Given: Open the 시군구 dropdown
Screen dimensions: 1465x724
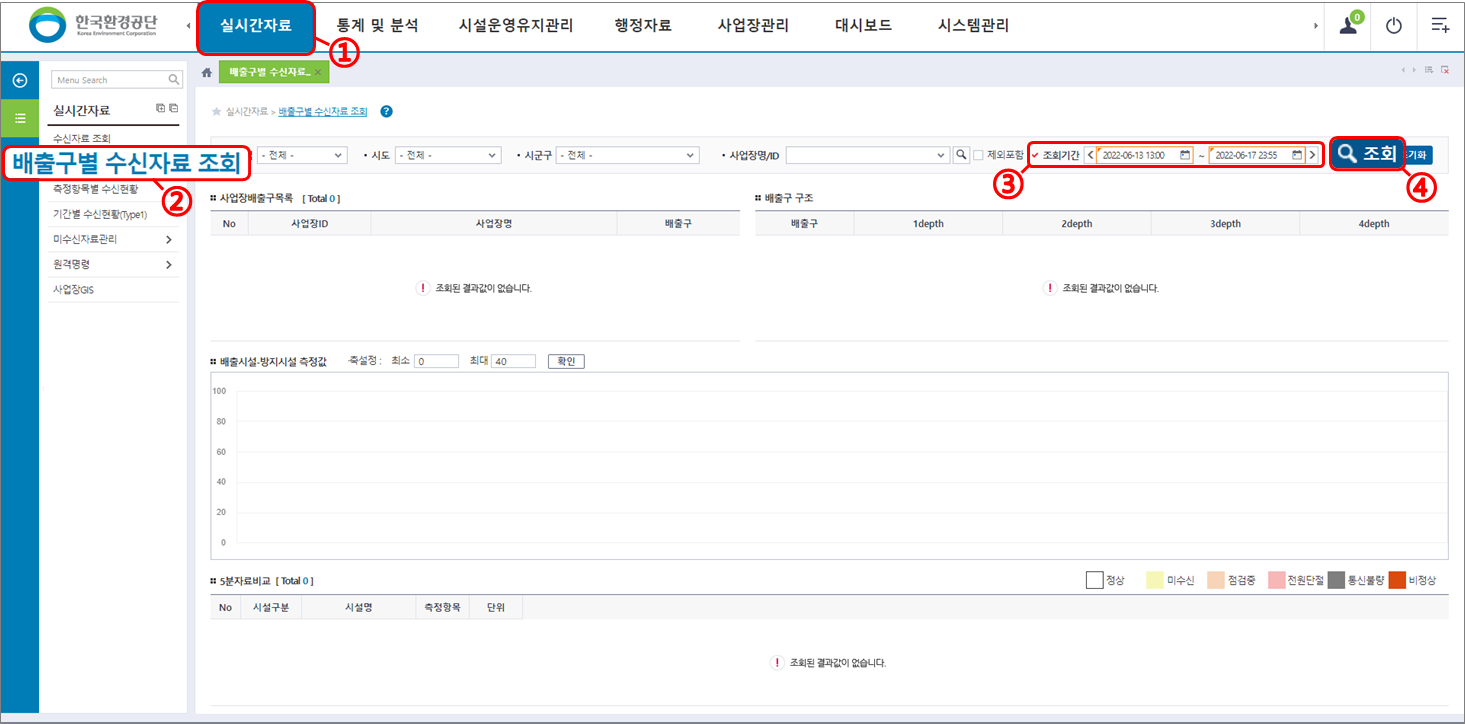Looking at the screenshot, I should click(627, 155).
